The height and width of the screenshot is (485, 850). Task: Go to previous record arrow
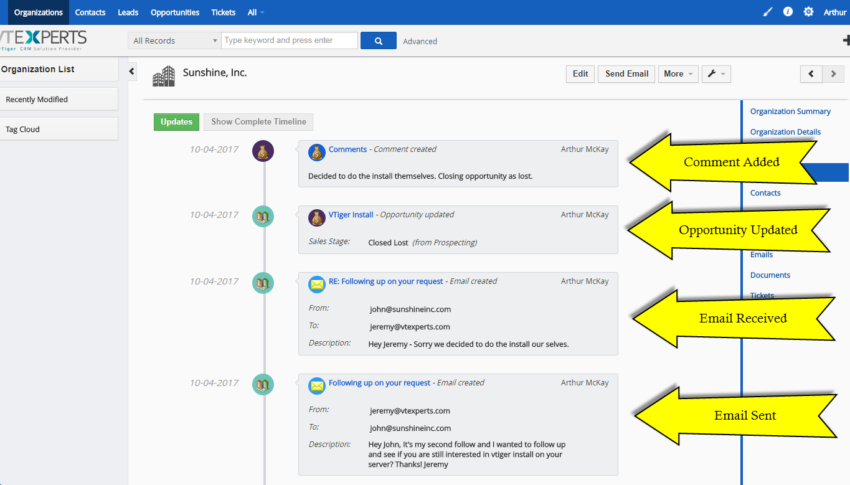(811, 74)
